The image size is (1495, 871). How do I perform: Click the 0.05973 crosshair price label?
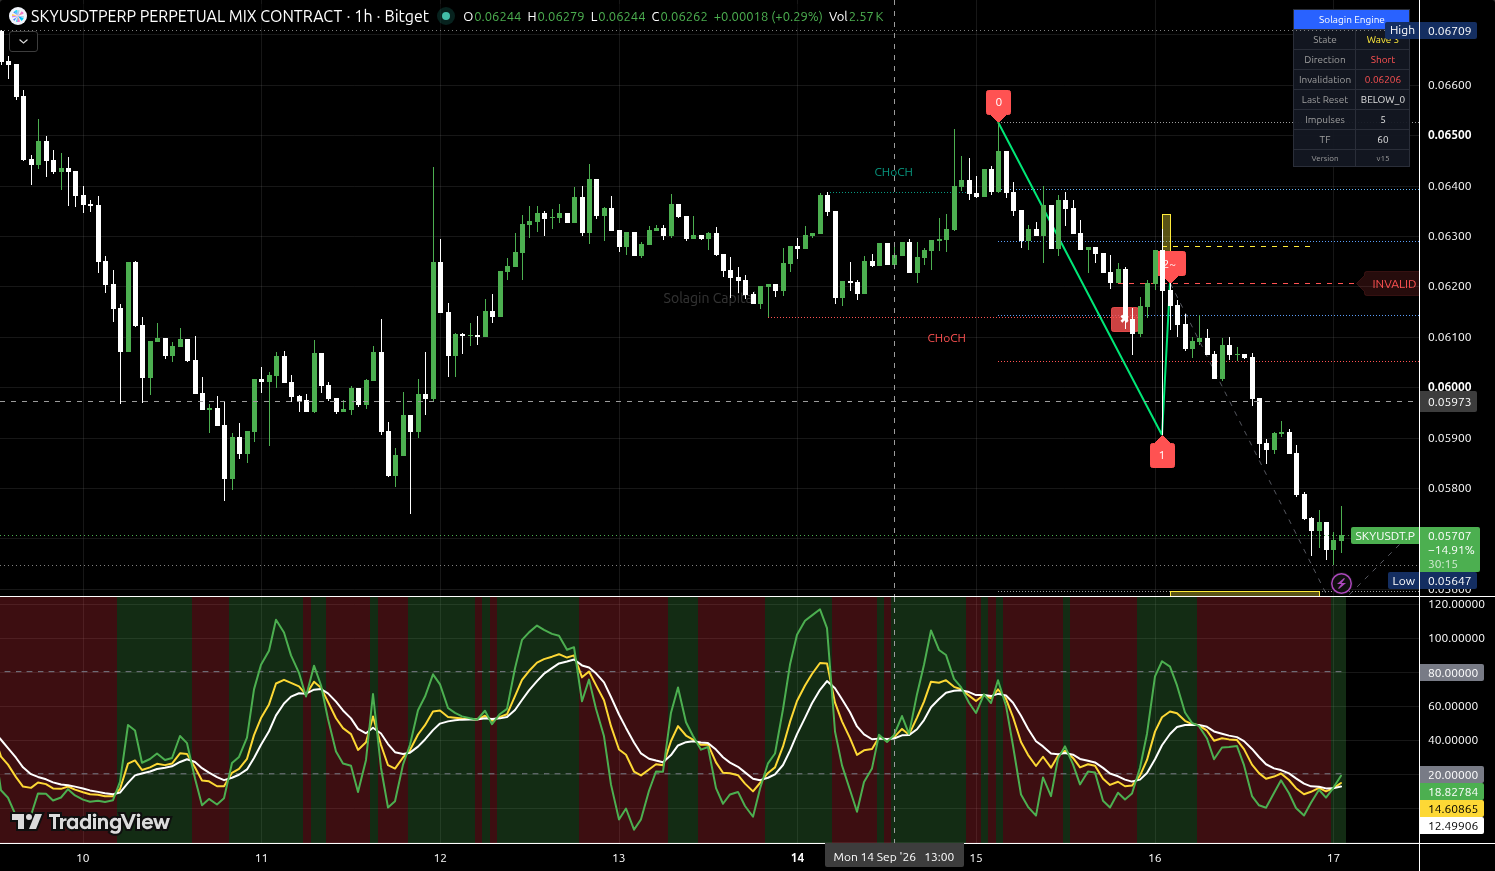click(x=1449, y=402)
